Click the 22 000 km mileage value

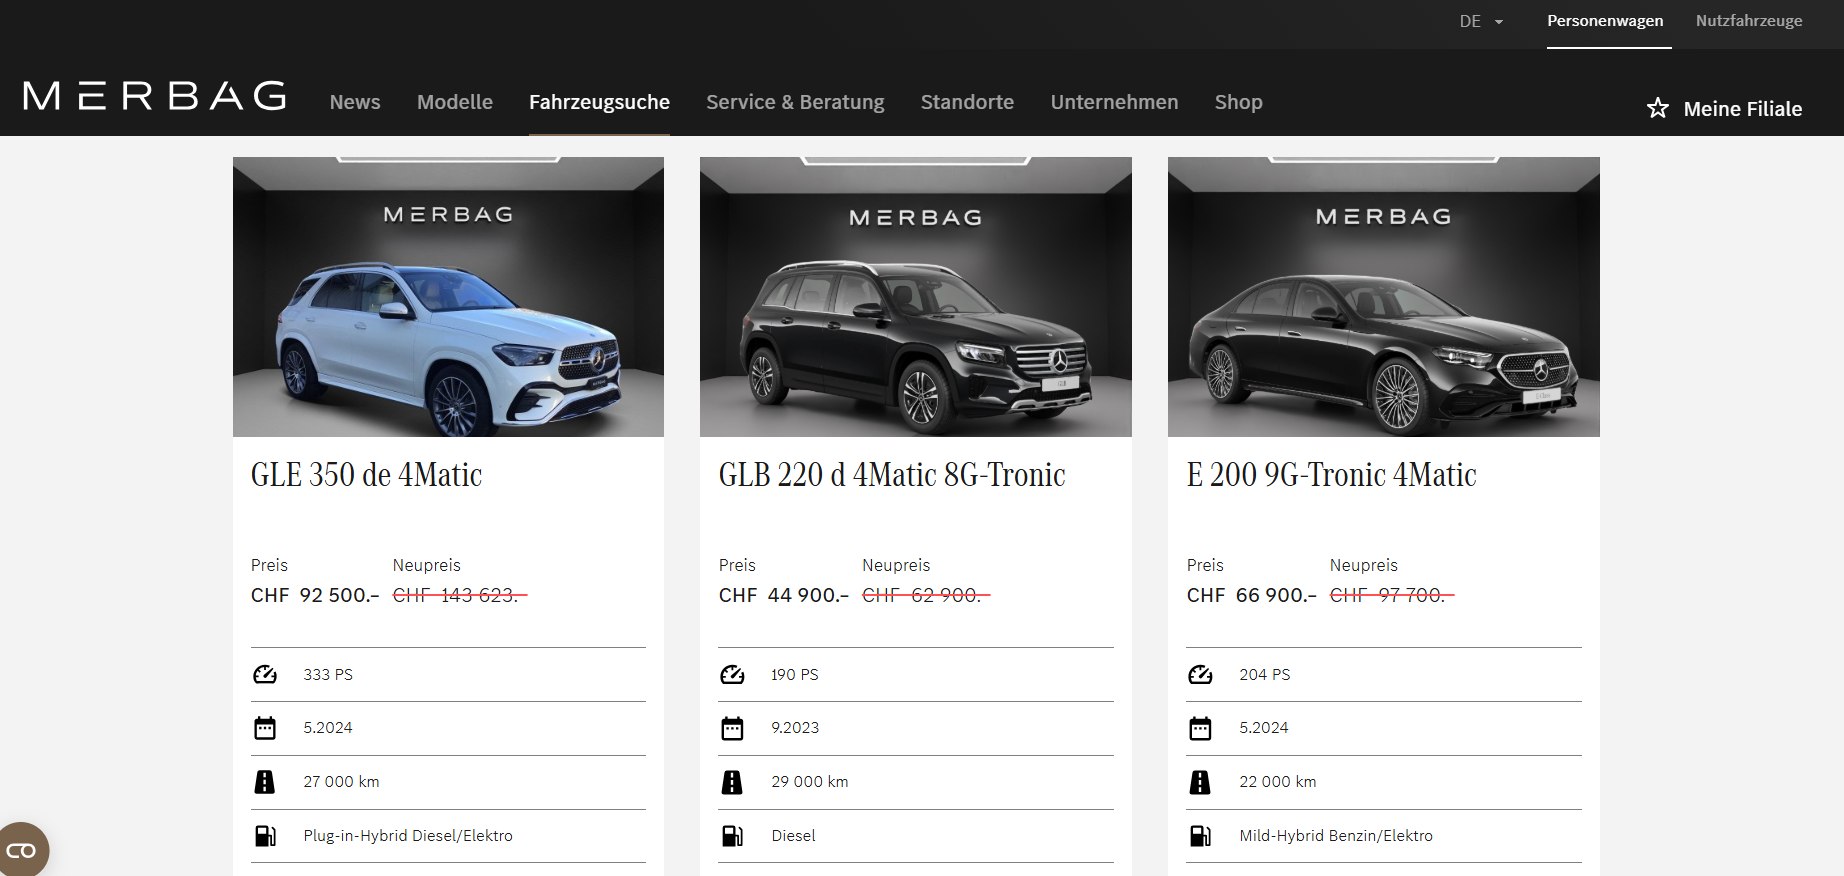pyautogui.click(x=1278, y=782)
